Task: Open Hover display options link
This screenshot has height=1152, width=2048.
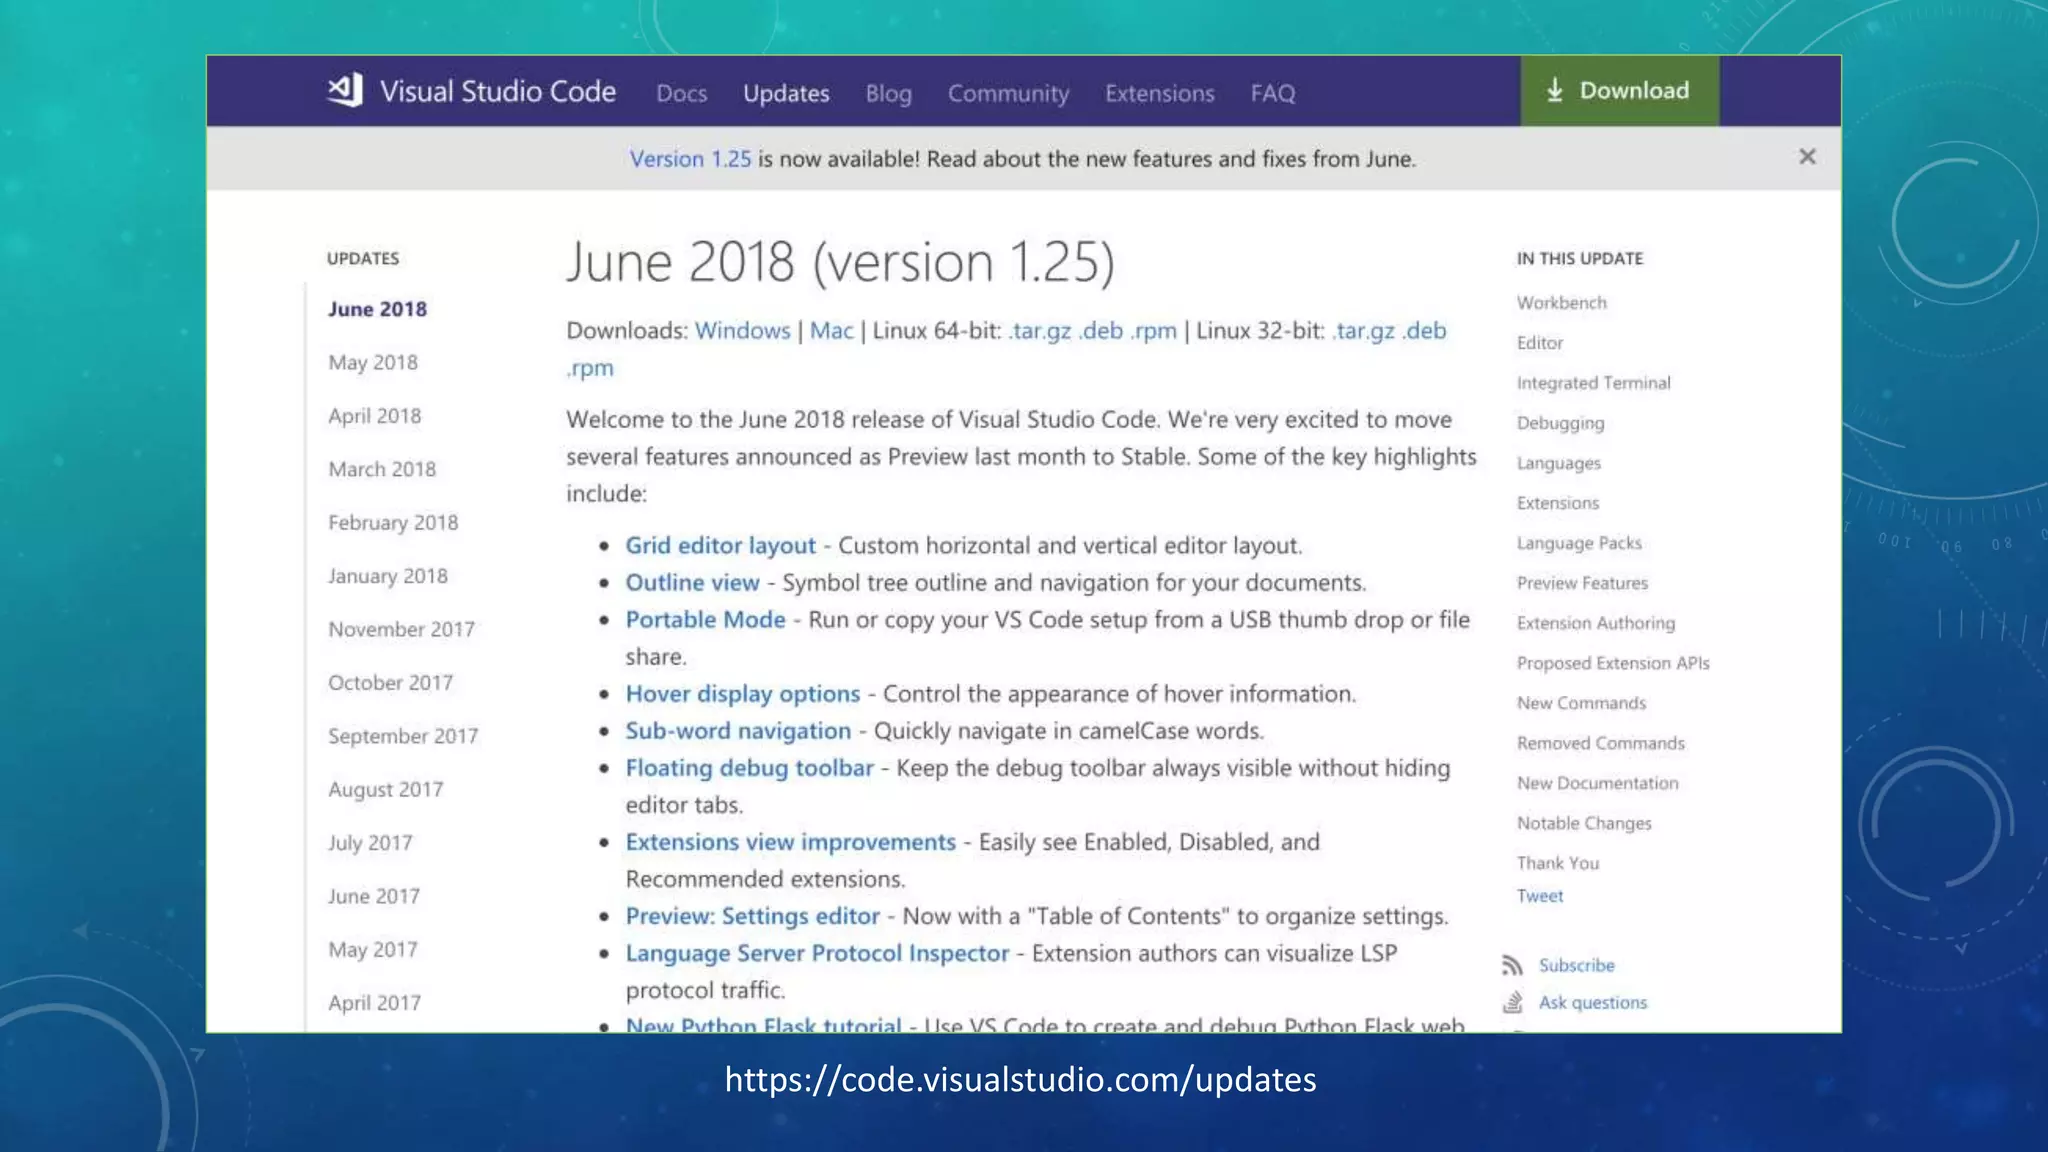Action: (x=742, y=693)
